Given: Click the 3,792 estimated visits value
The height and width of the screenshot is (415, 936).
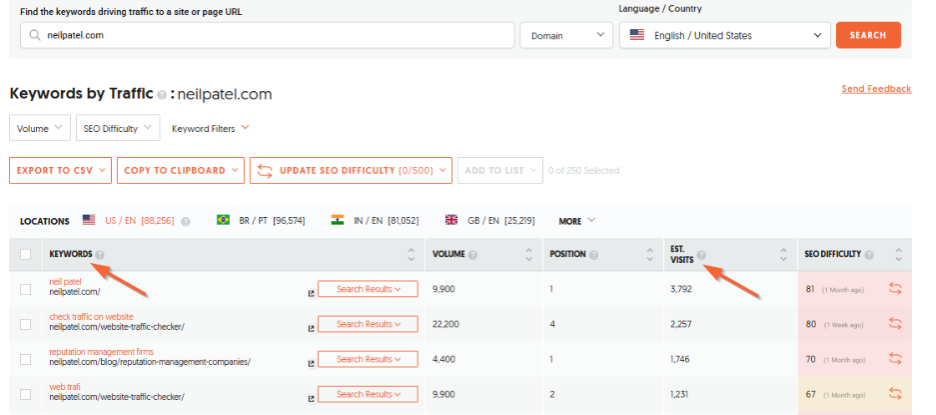Looking at the screenshot, I should [x=682, y=289].
